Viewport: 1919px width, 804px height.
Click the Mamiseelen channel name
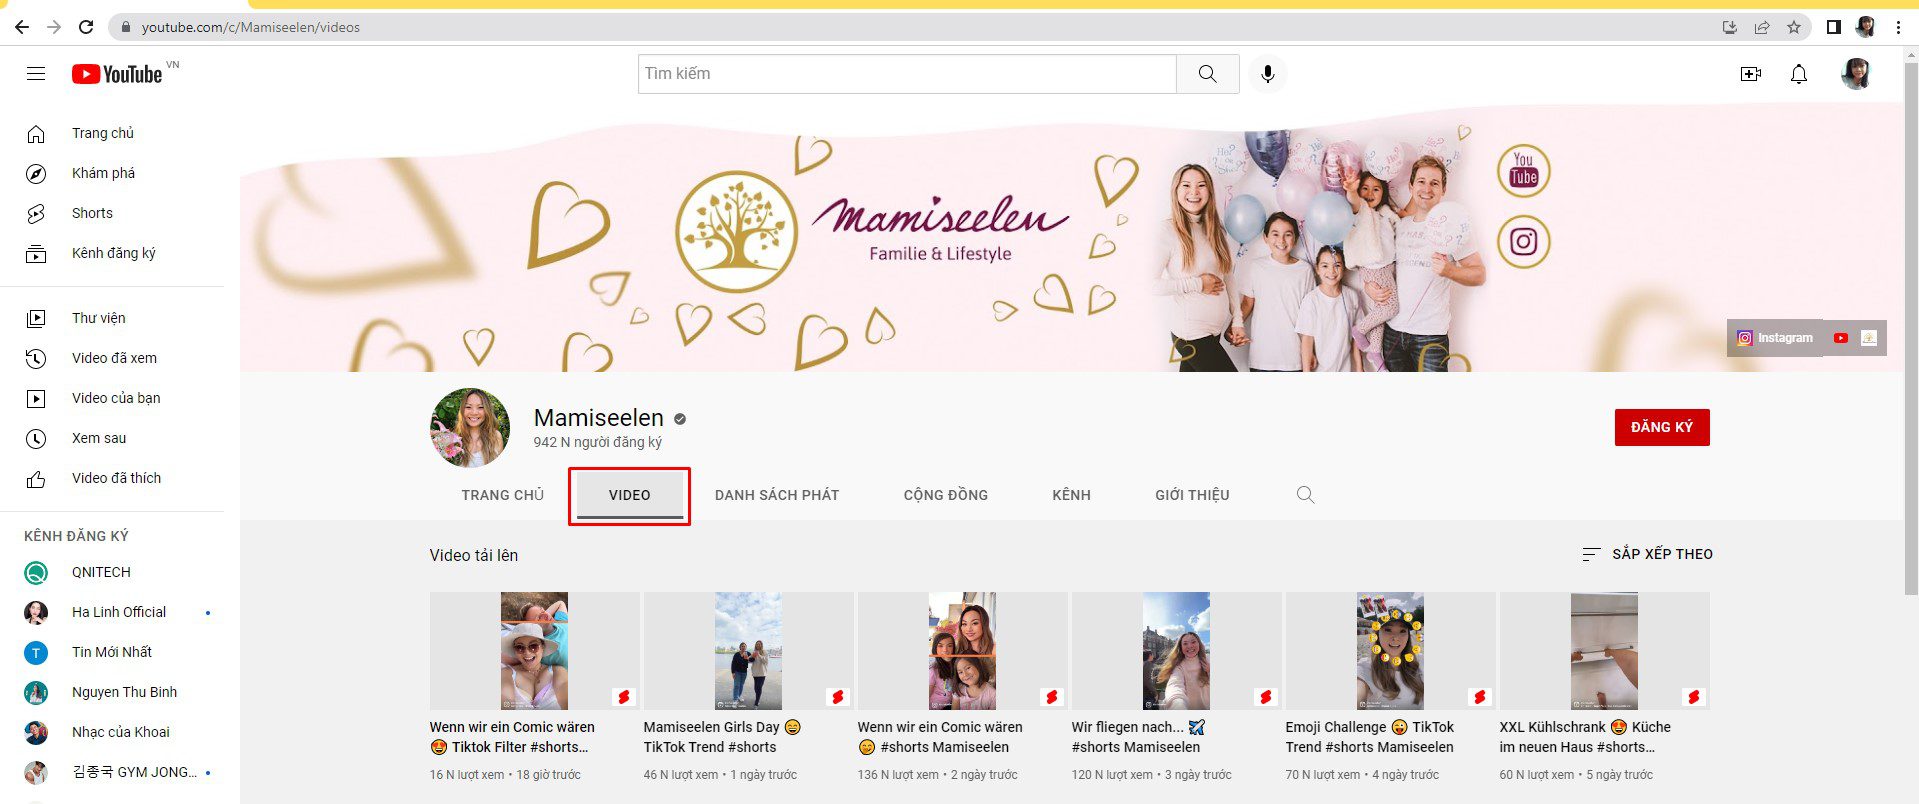598,418
